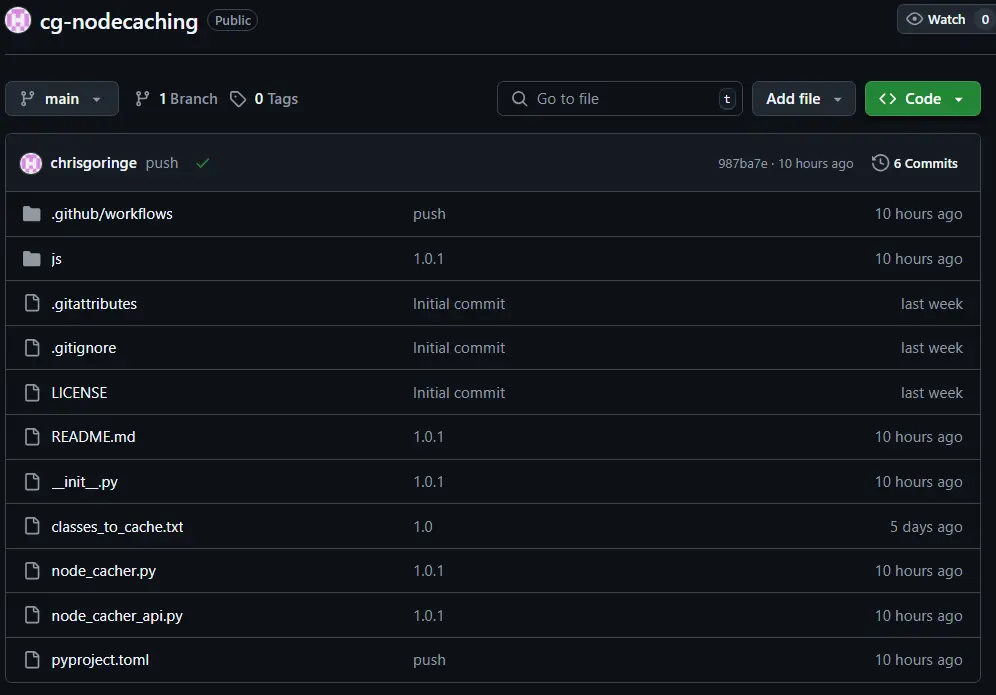The height and width of the screenshot is (695, 996).
Task: Open the pyproject.toml file
Action: pos(100,660)
